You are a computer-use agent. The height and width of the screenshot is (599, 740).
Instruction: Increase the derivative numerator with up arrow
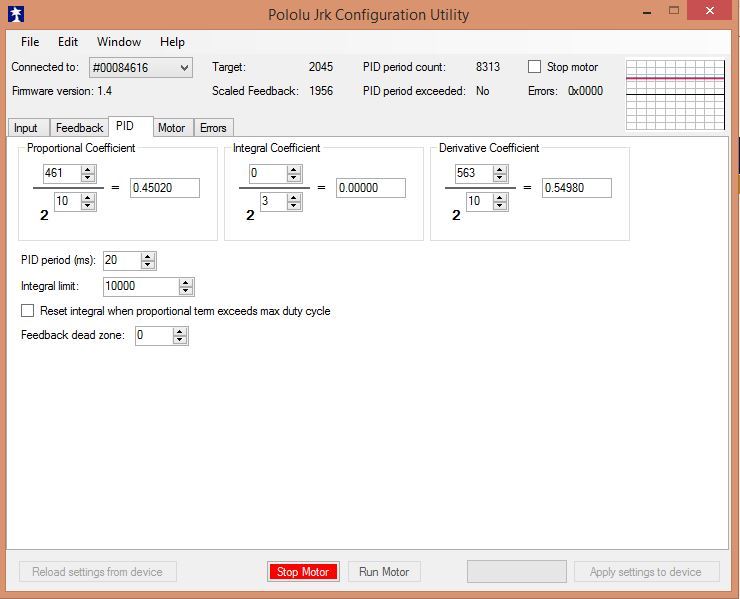click(x=500, y=169)
